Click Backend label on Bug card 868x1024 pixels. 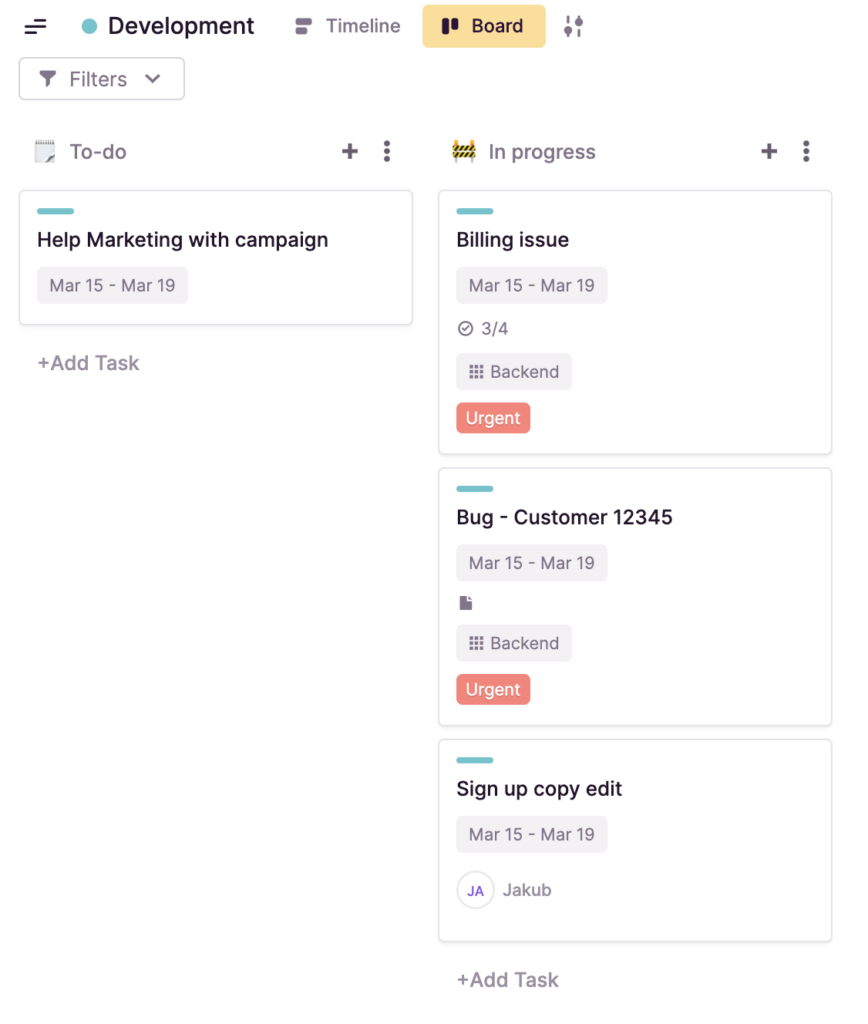tap(514, 644)
